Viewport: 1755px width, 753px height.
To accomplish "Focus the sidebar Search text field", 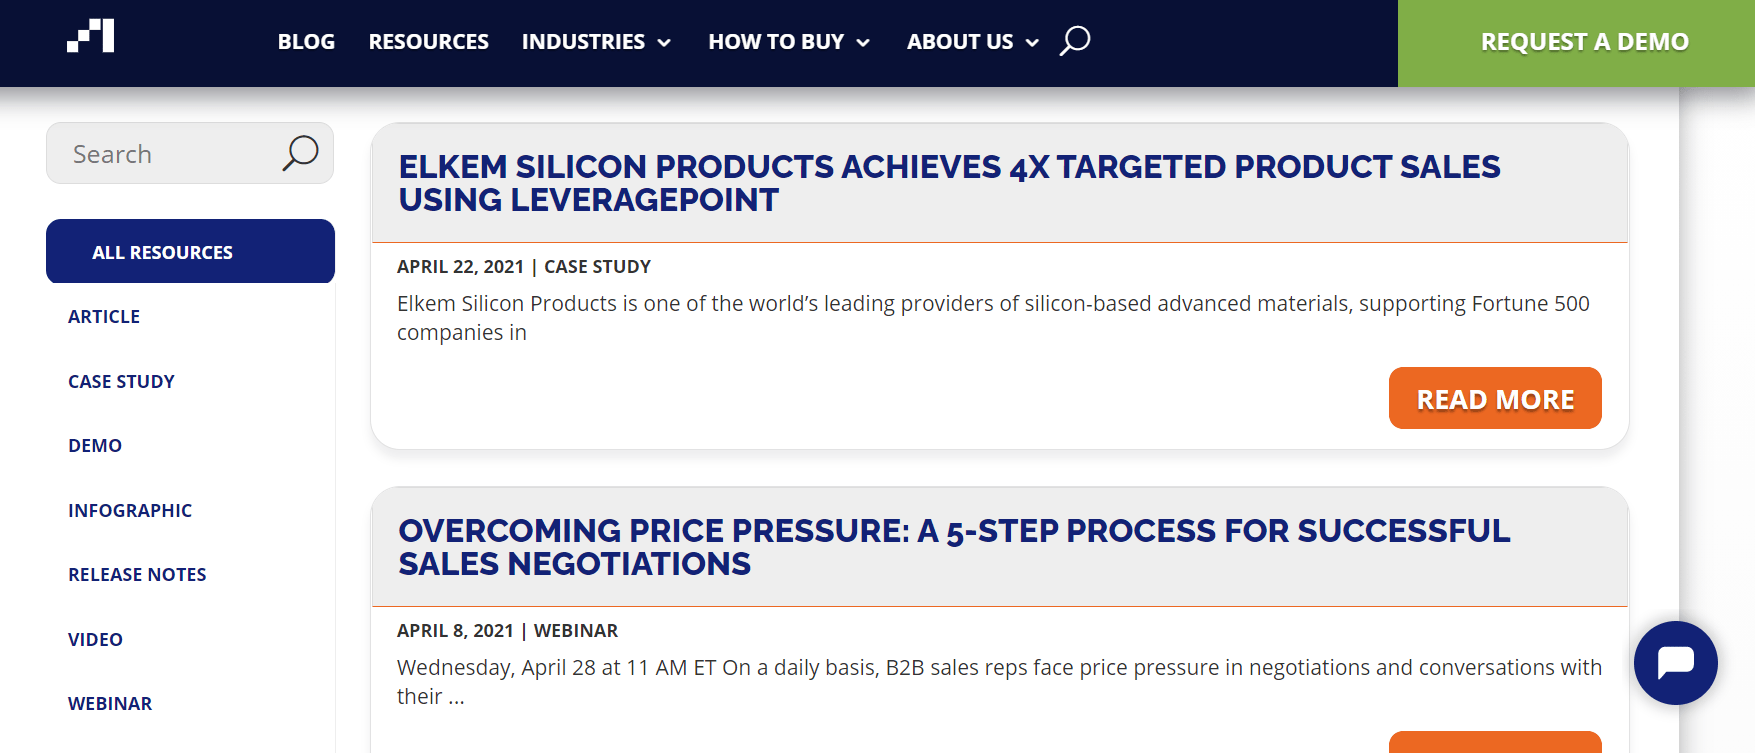I will (165, 153).
